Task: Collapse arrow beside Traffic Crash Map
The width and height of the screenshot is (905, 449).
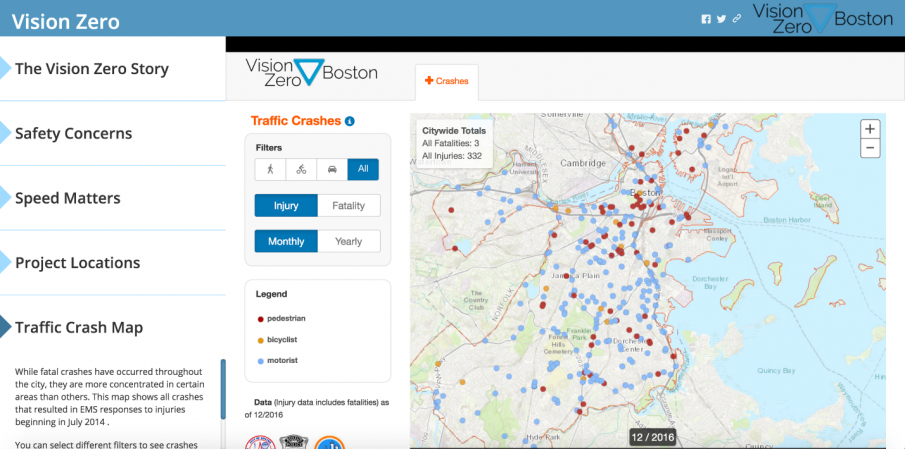Action: [x=5, y=327]
